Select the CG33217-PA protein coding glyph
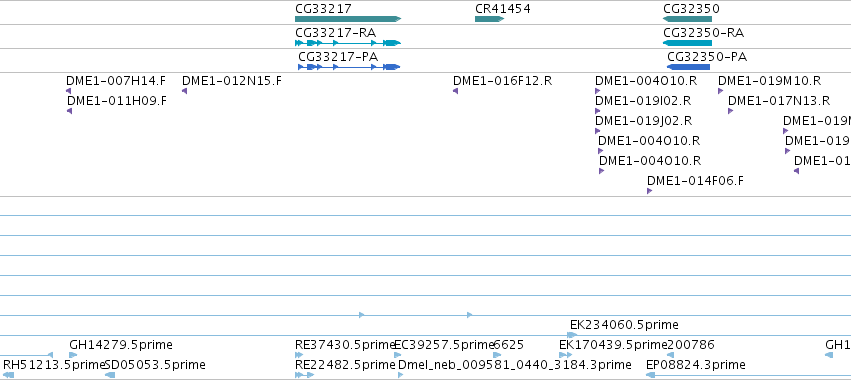Image resolution: width=851 pixels, height=380 pixels. (x=349, y=67)
